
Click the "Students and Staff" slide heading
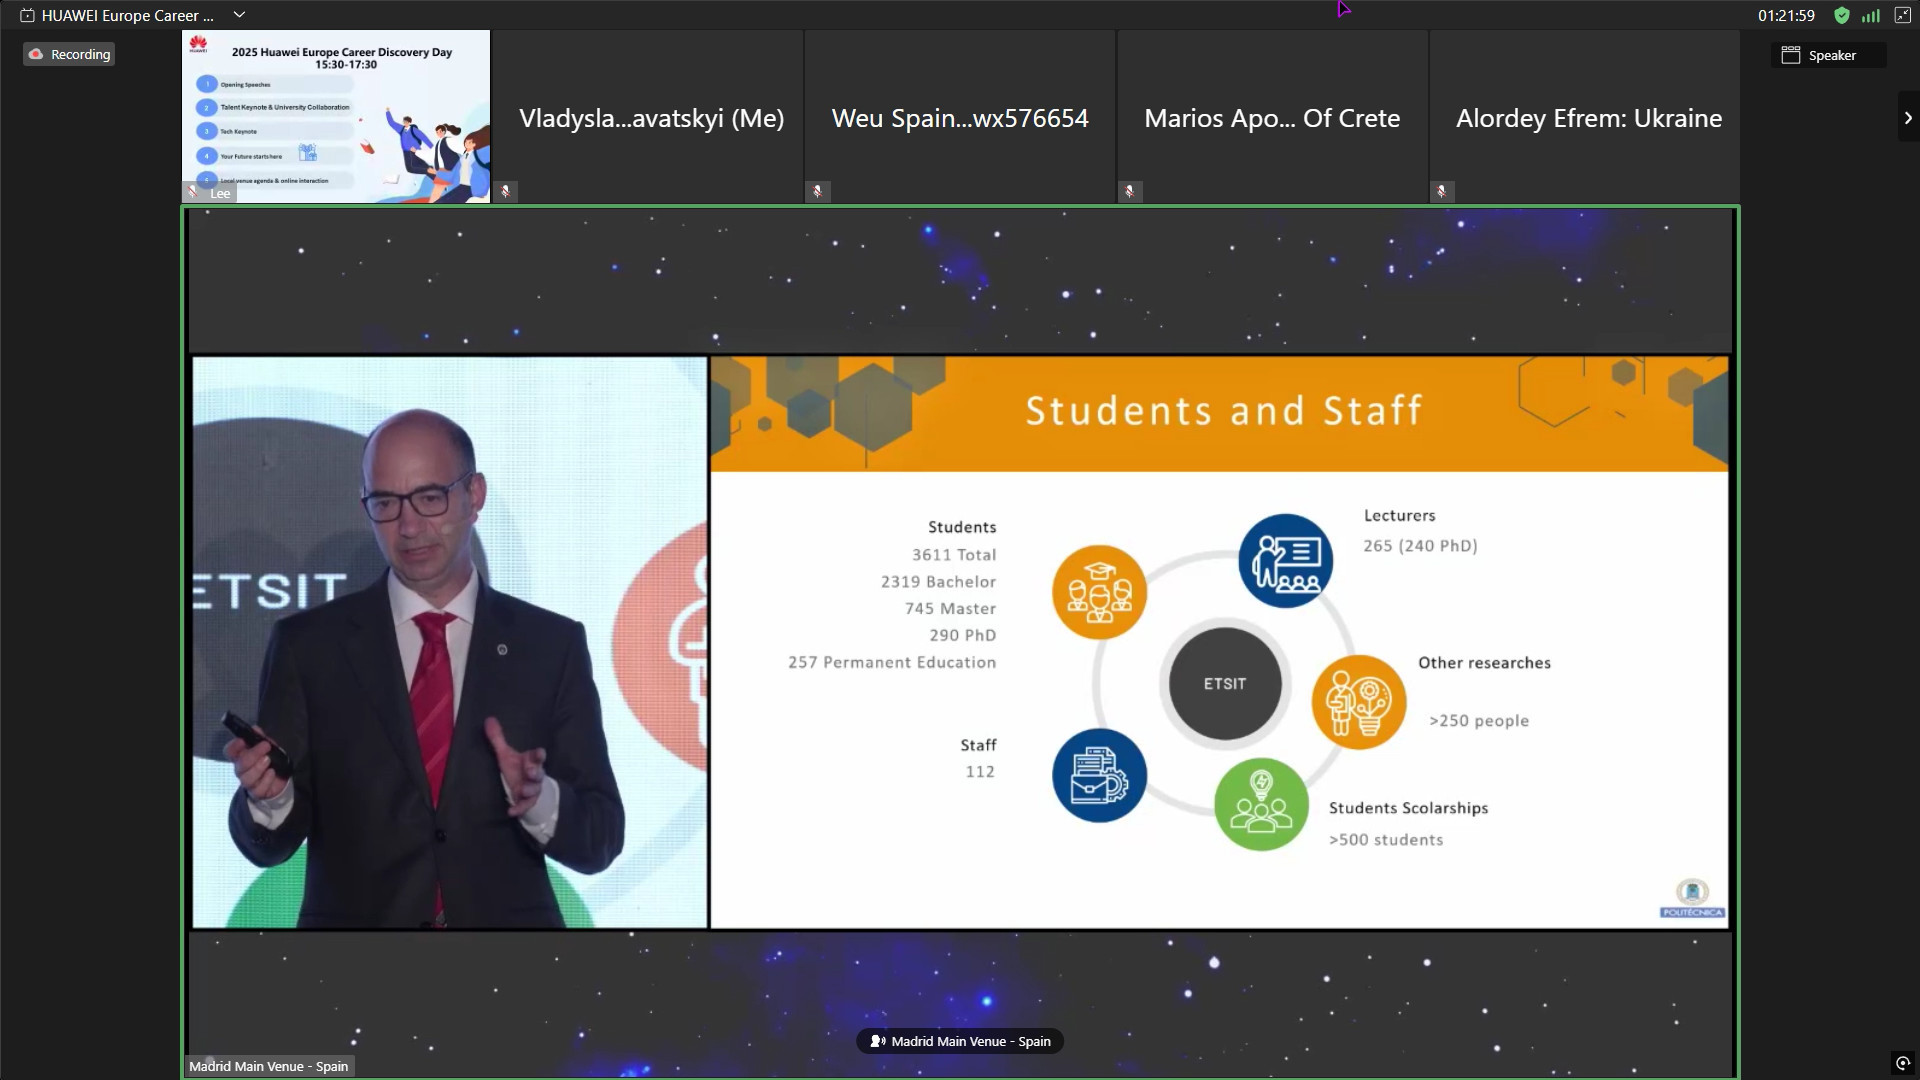1224,411
